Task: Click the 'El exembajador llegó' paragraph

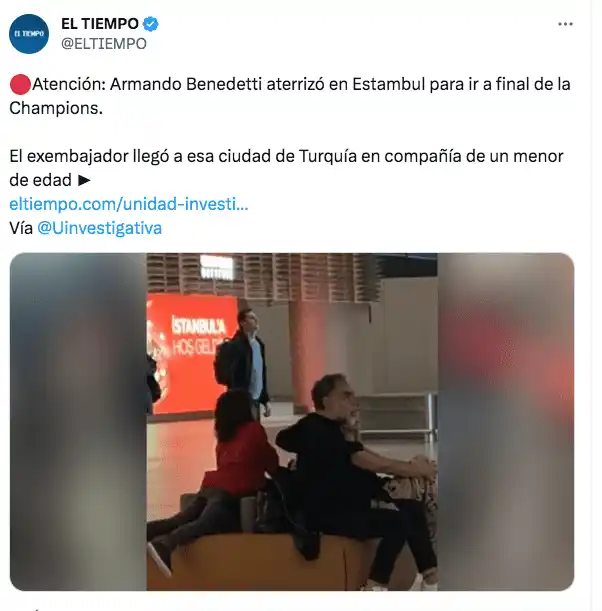Action: (286, 168)
